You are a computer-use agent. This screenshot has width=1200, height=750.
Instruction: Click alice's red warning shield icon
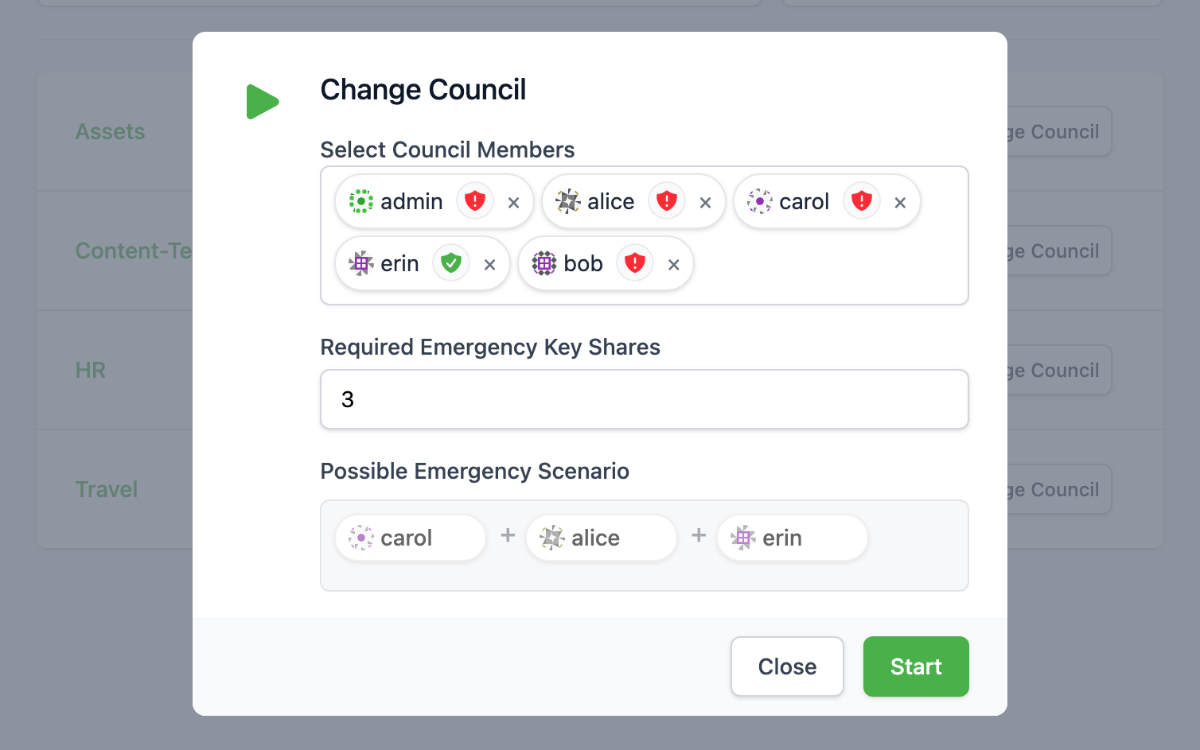point(667,201)
